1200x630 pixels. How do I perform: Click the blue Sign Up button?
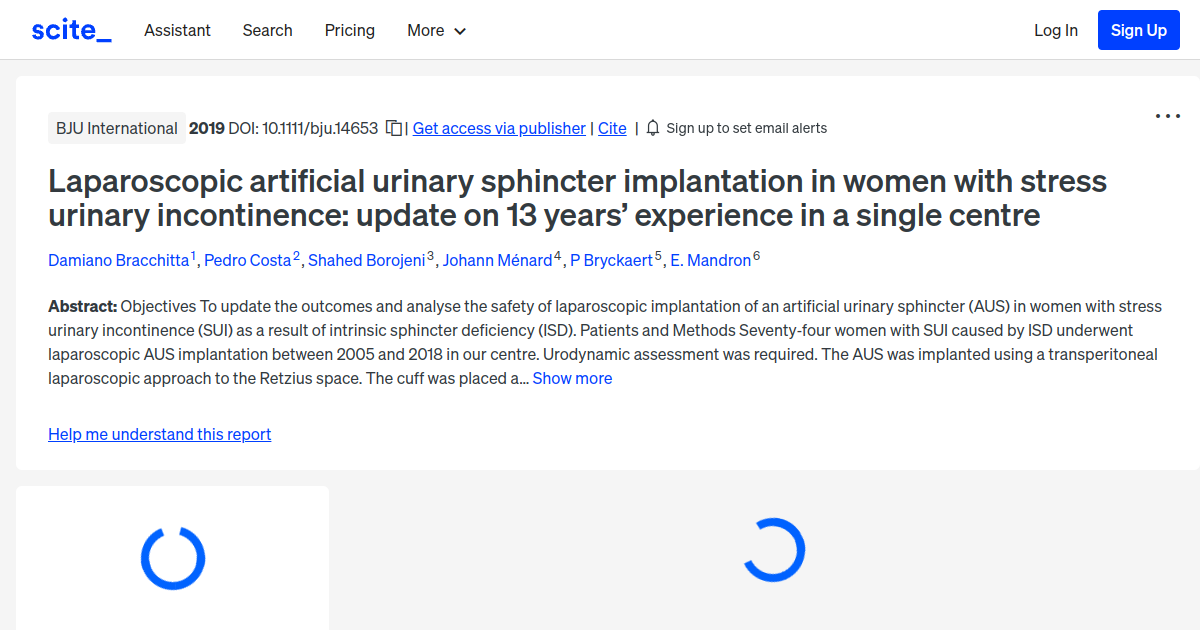click(1138, 30)
